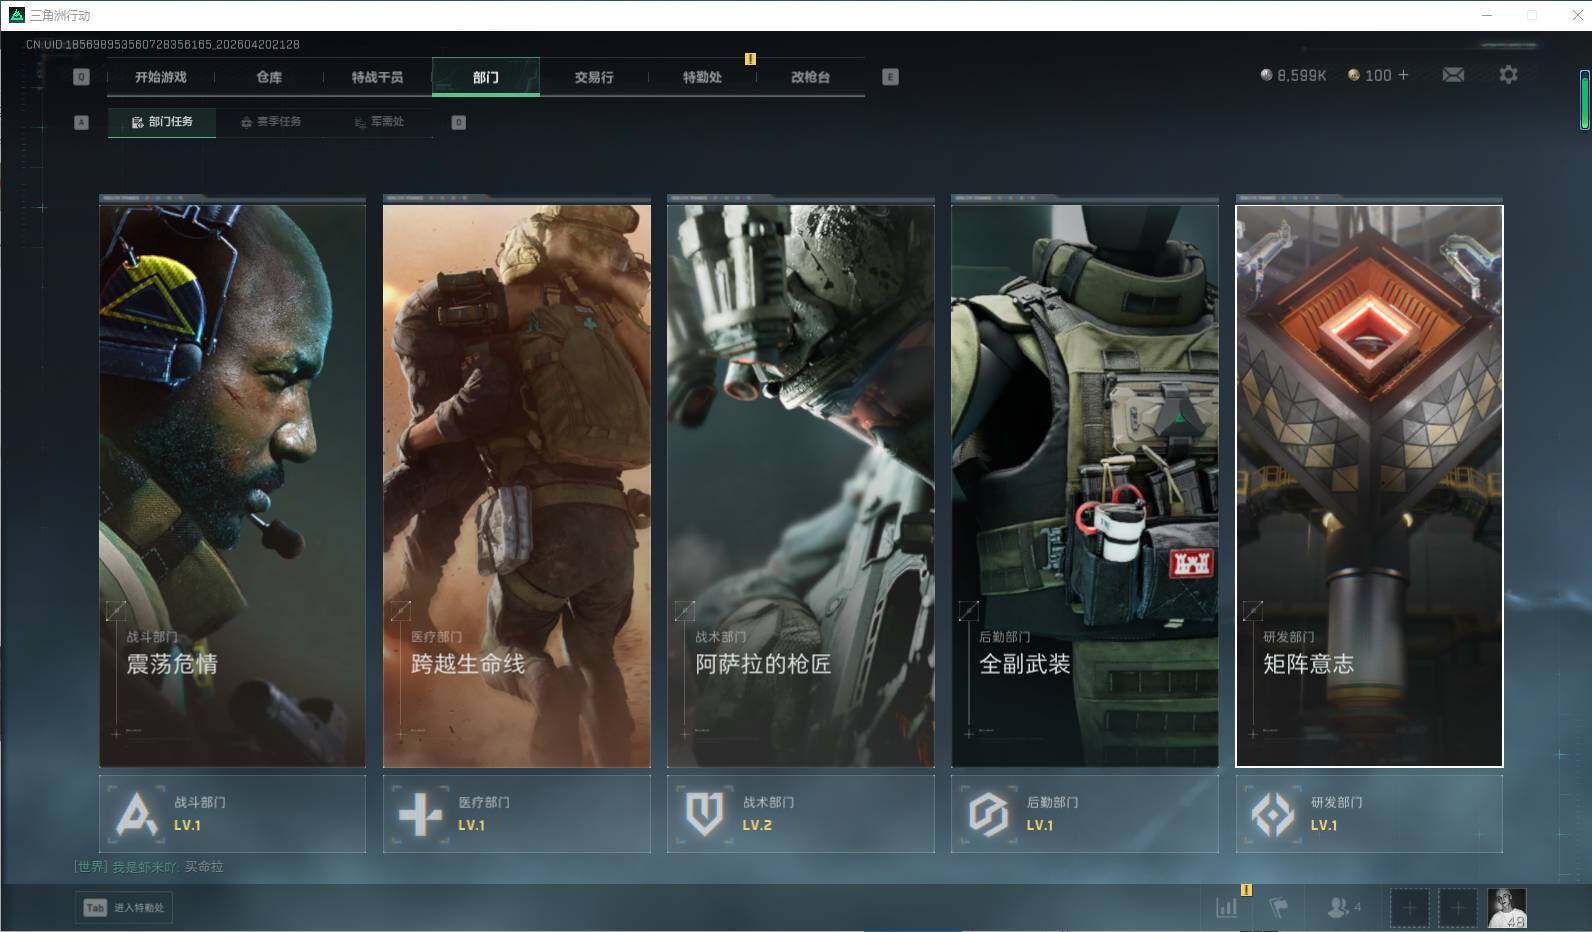
Task: Open the settings gear icon
Action: 1508,75
